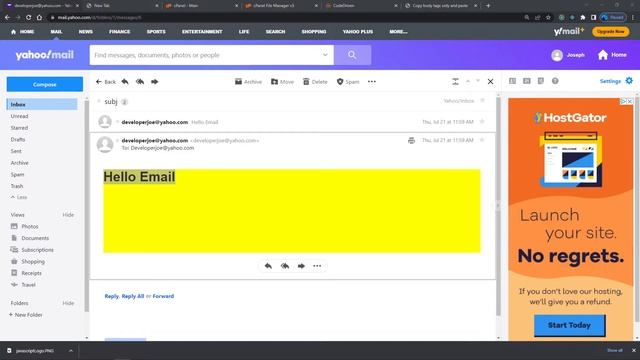
Task: Open Receipts view
Action: click(x=26, y=273)
